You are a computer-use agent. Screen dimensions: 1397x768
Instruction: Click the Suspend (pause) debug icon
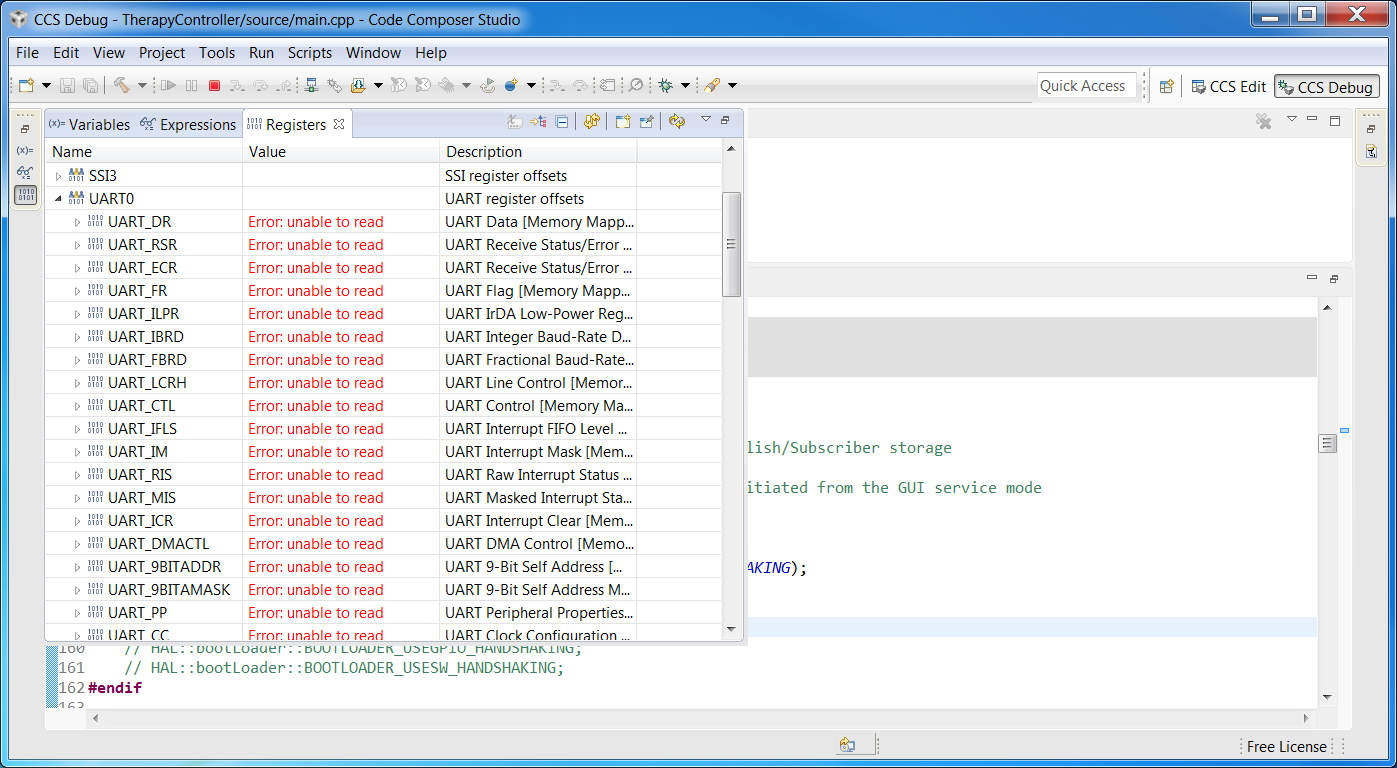[191, 86]
